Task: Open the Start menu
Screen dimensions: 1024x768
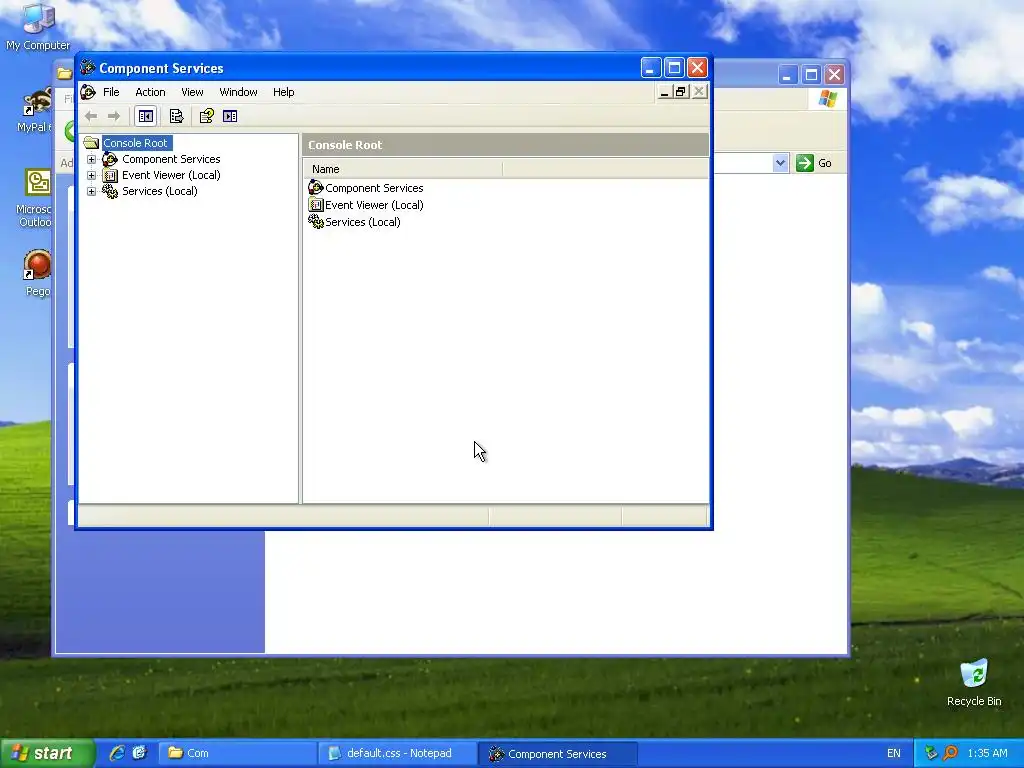Action: click(x=46, y=753)
